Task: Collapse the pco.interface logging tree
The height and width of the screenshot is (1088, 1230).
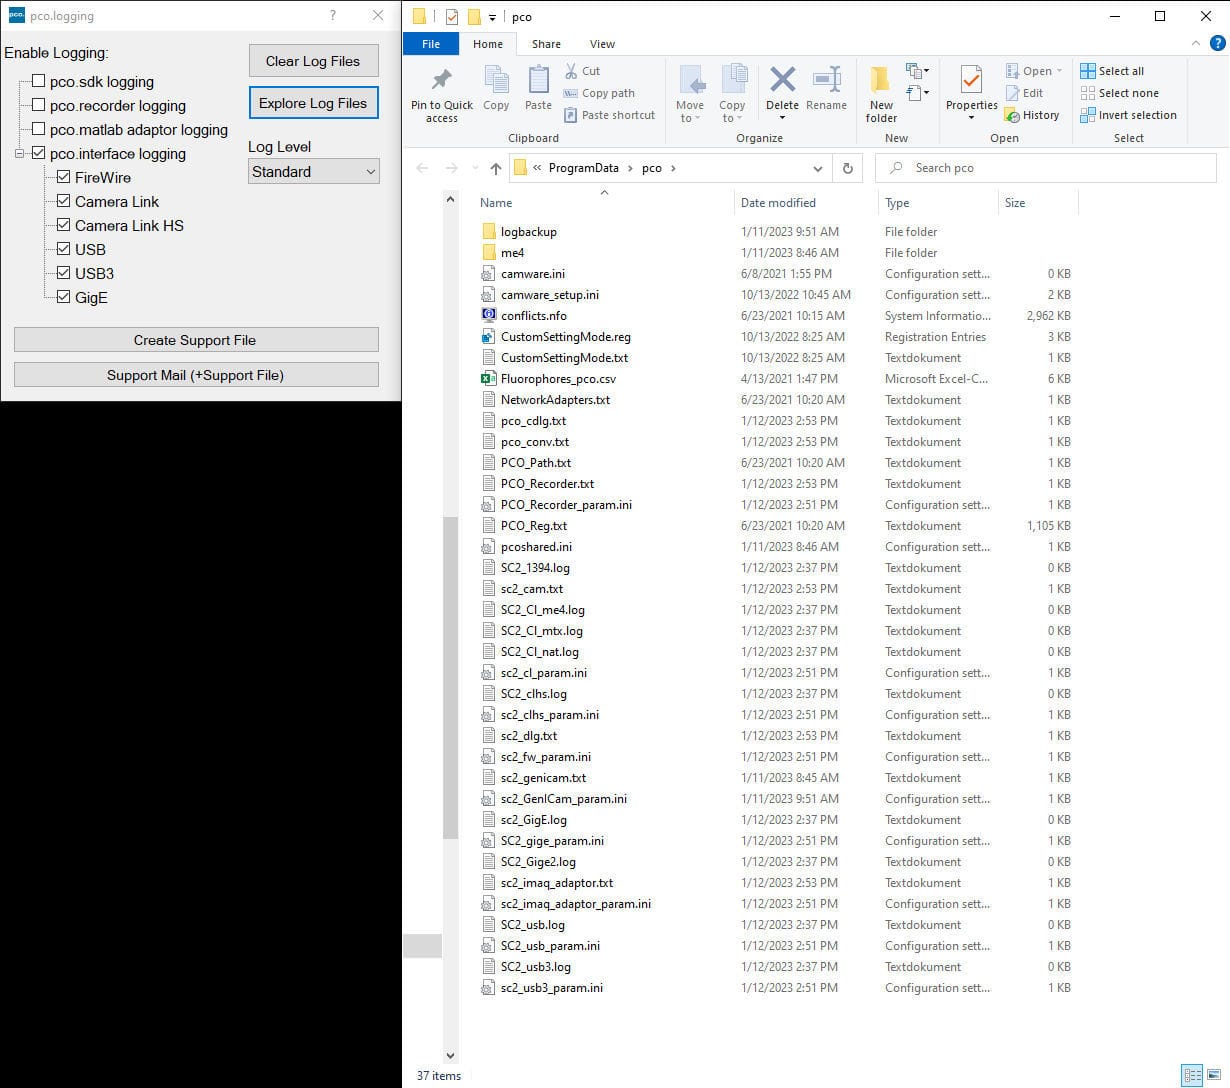Action: (x=18, y=153)
